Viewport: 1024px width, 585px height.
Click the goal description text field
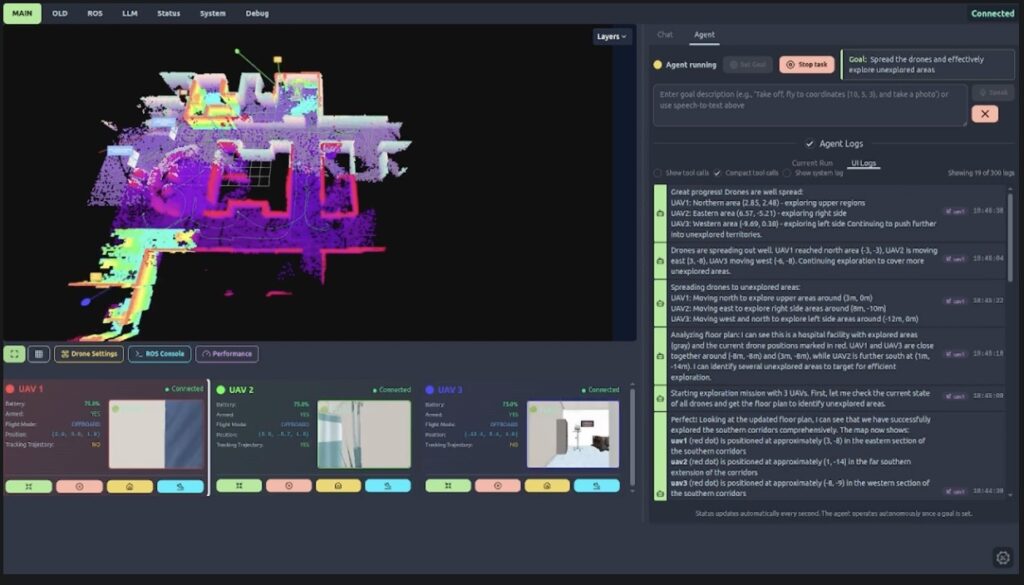(810, 105)
